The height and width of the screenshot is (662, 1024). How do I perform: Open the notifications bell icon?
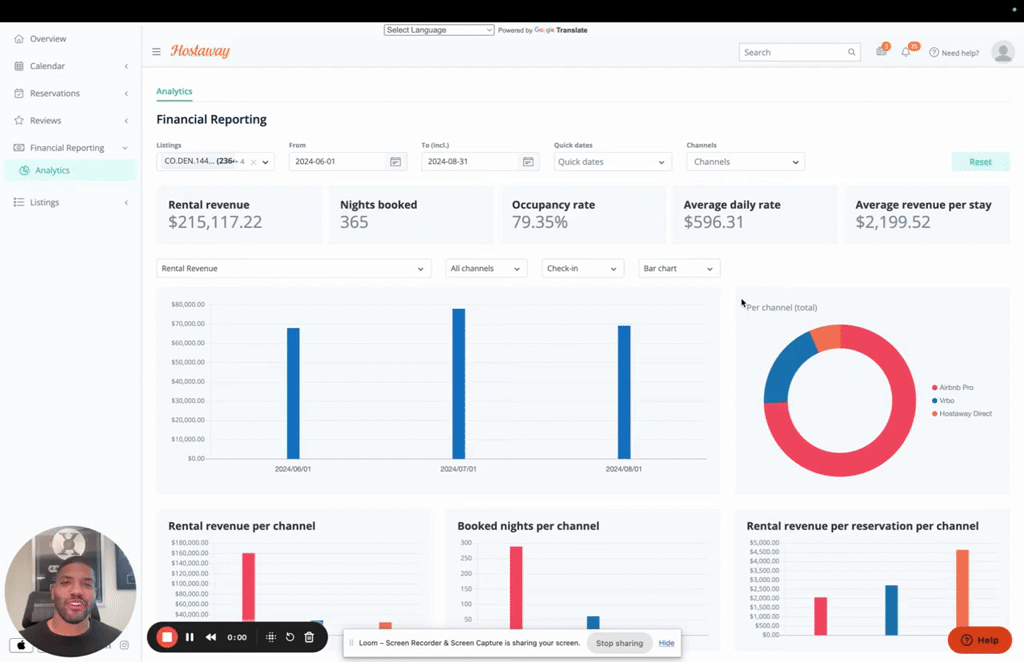pyautogui.click(x=906, y=52)
